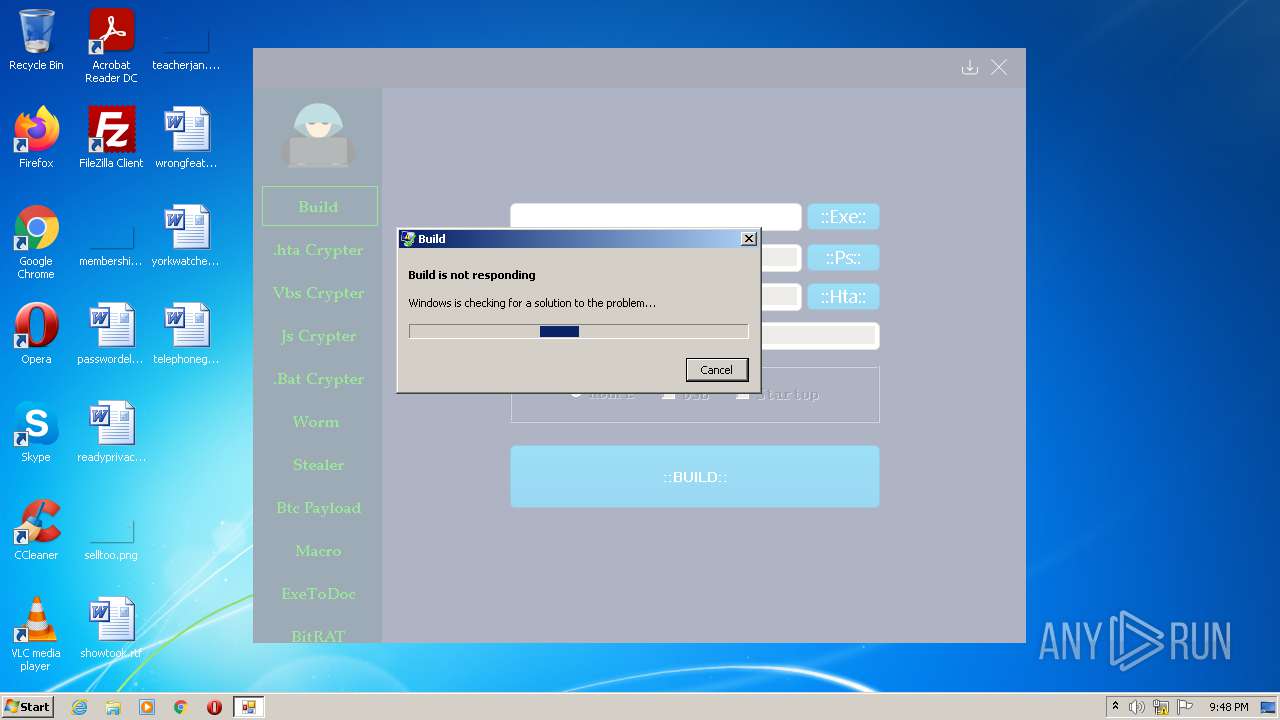Image resolution: width=1280 pixels, height=720 pixels.
Task: Click the ::Ps:: button
Action: coord(843,258)
